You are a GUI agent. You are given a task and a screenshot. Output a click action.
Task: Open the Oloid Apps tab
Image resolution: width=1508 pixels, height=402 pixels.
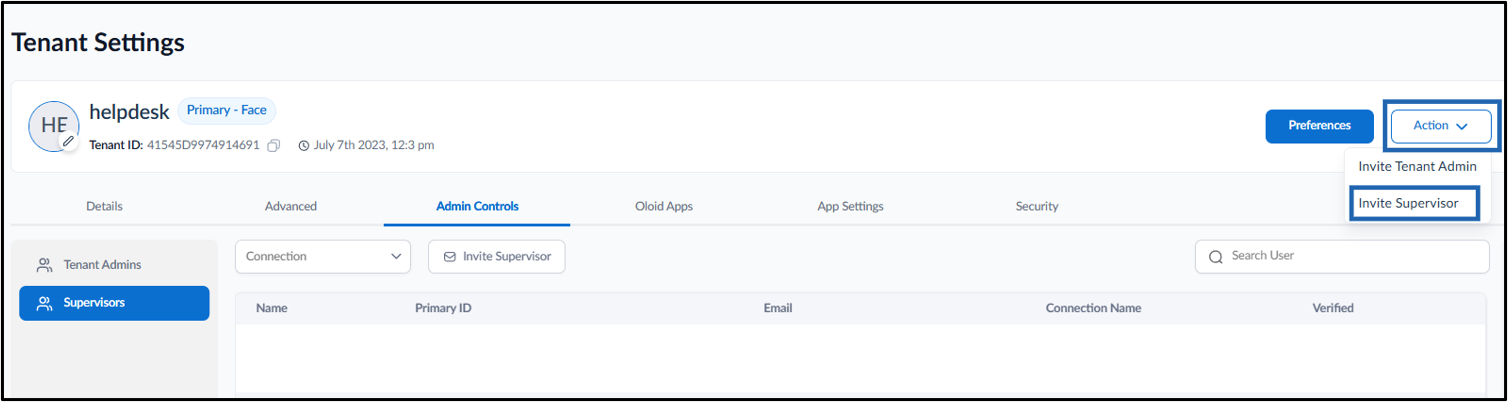click(x=664, y=206)
